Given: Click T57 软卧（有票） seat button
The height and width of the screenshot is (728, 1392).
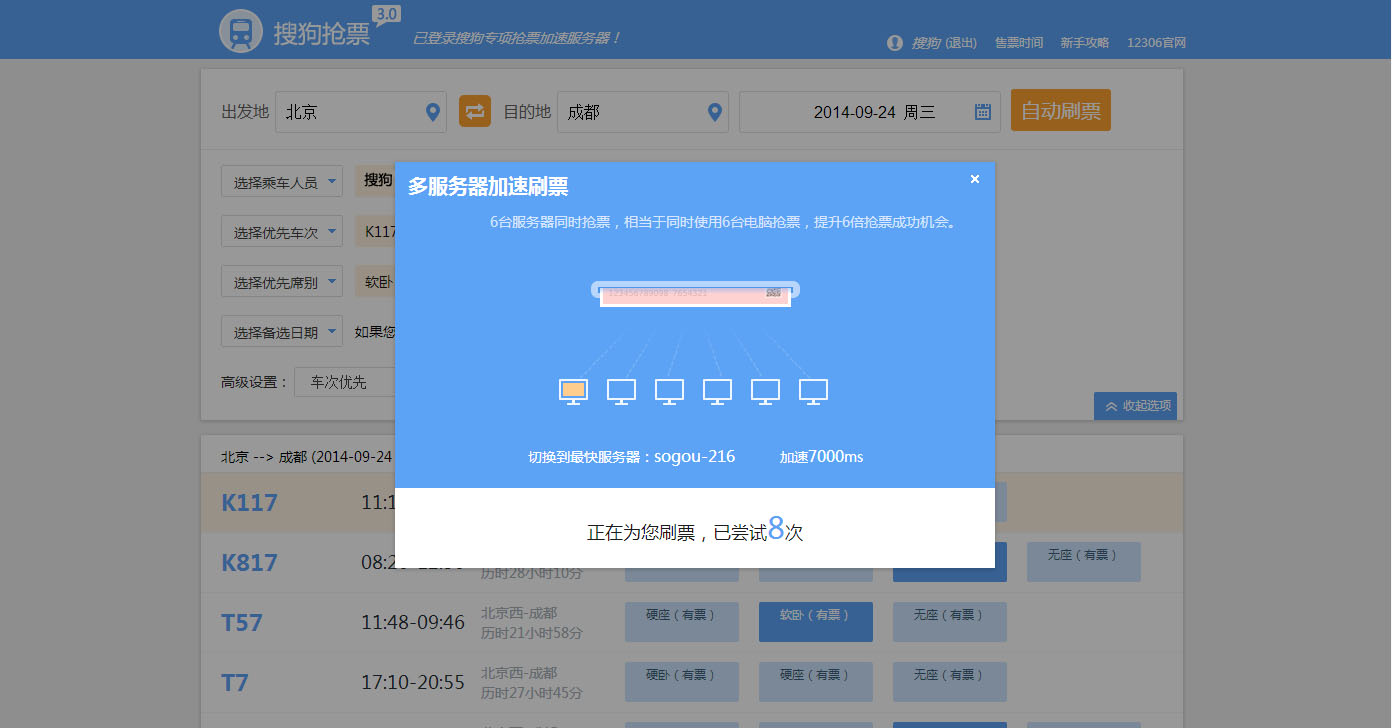Looking at the screenshot, I should point(816,622).
